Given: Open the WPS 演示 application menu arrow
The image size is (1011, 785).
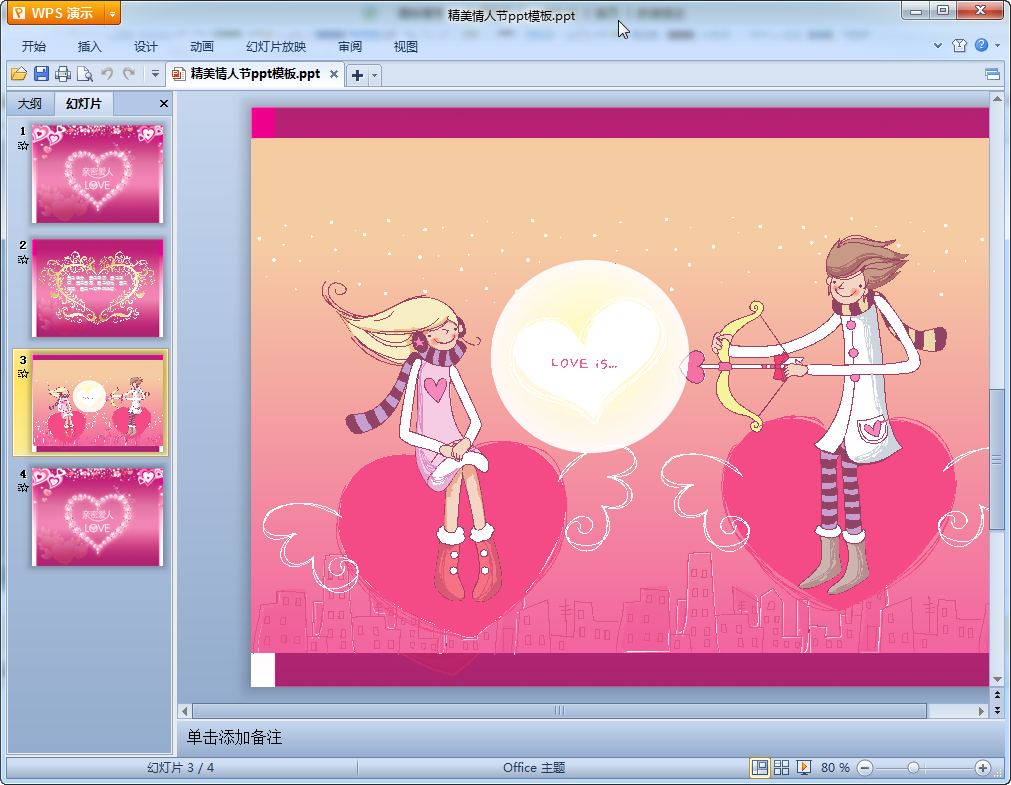Looking at the screenshot, I should pyautogui.click(x=112, y=13).
